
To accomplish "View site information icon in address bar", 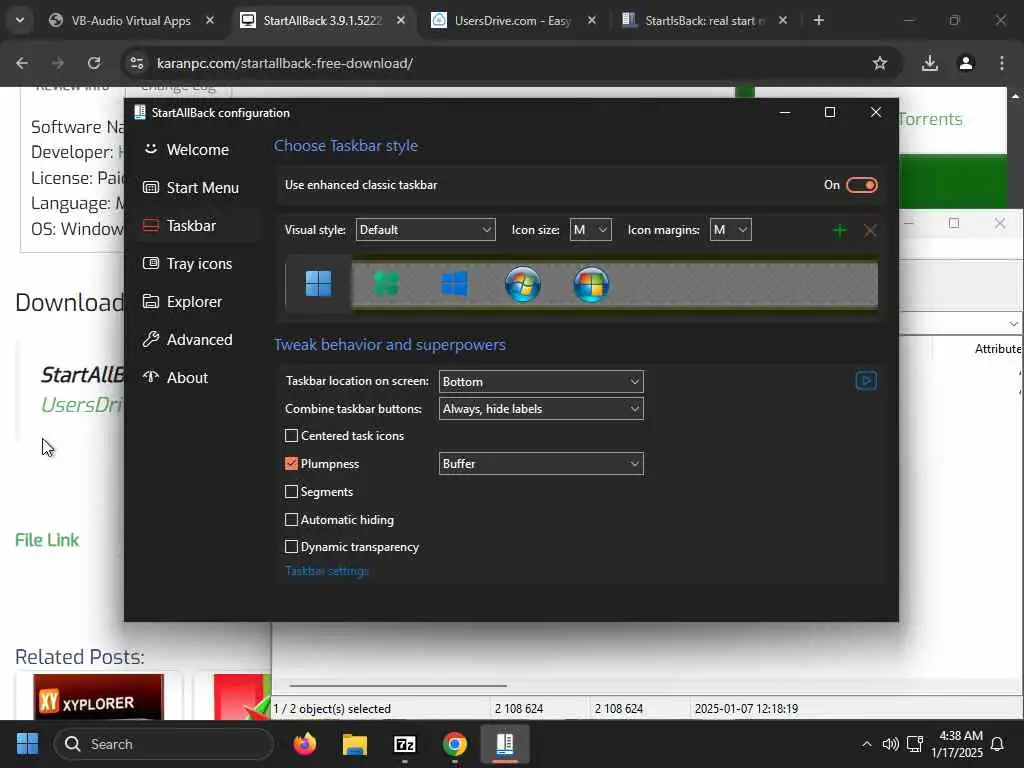I will pos(137,63).
